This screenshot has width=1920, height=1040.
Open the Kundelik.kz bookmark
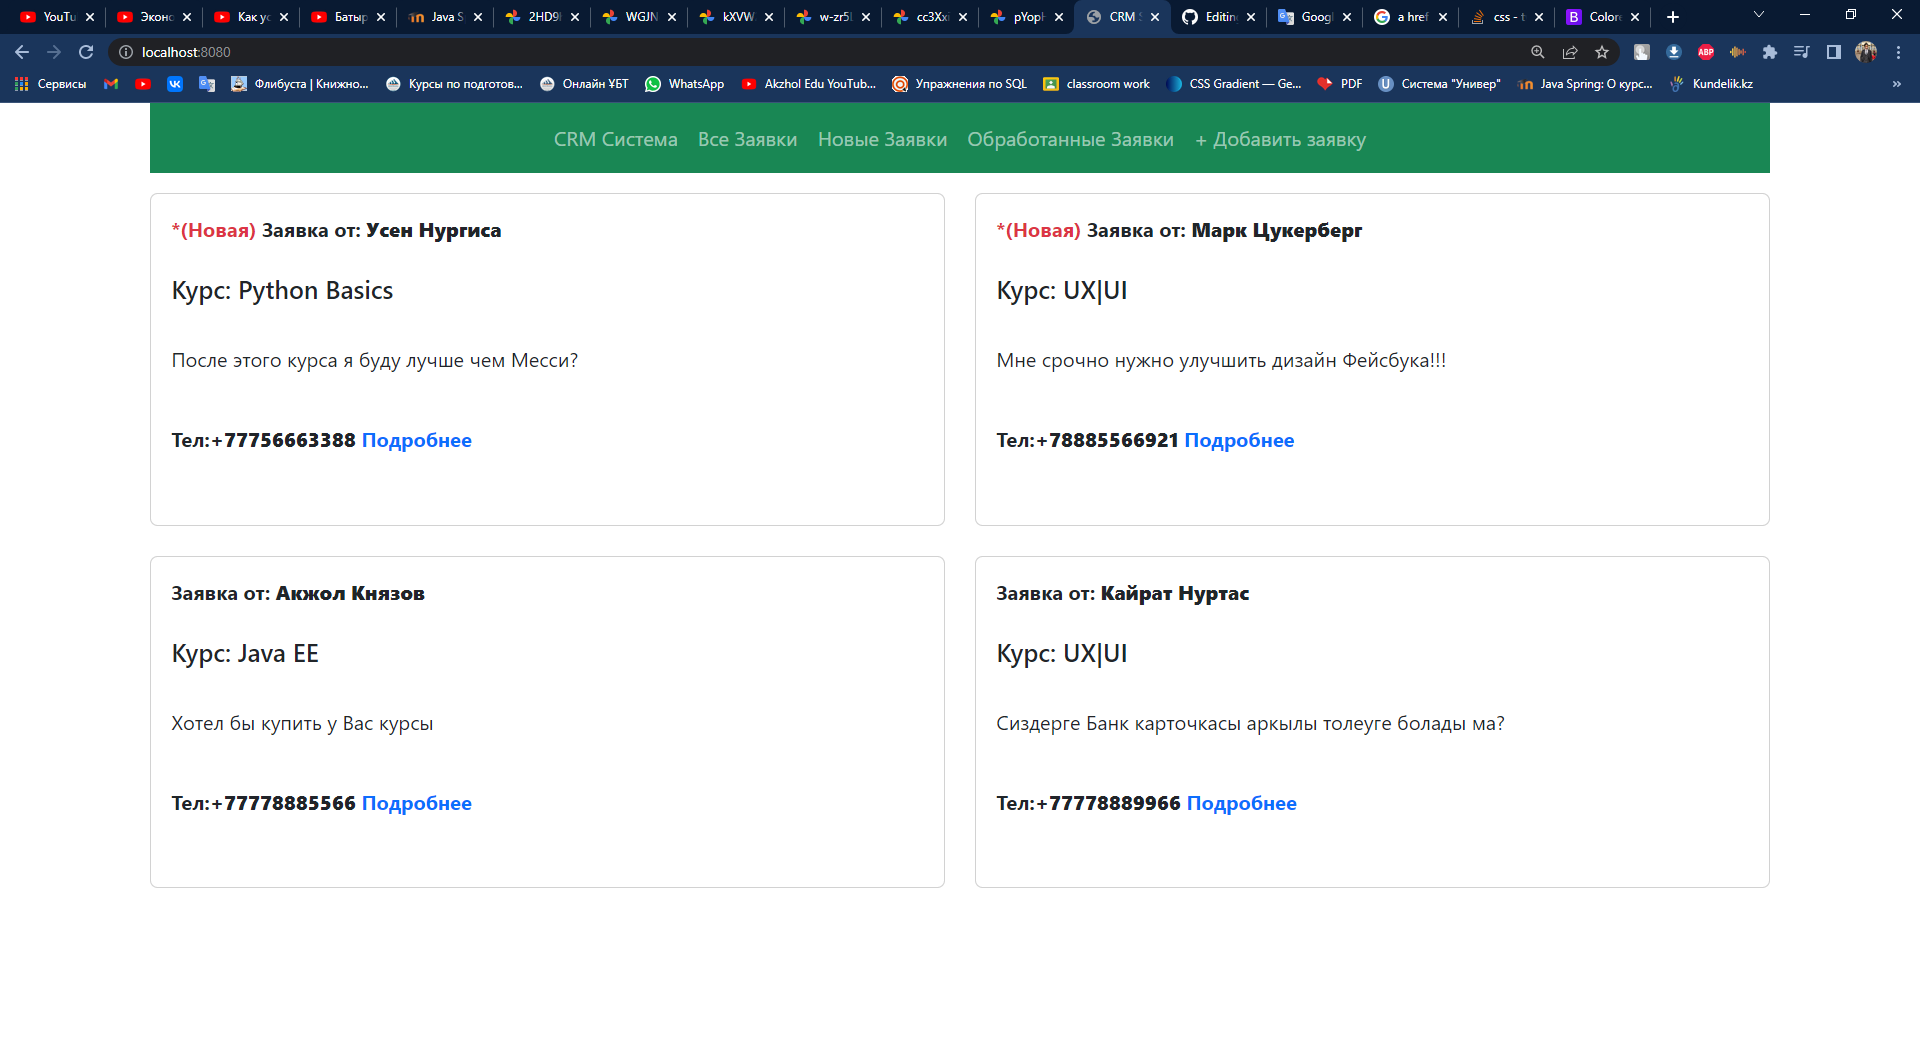(1711, 84)
